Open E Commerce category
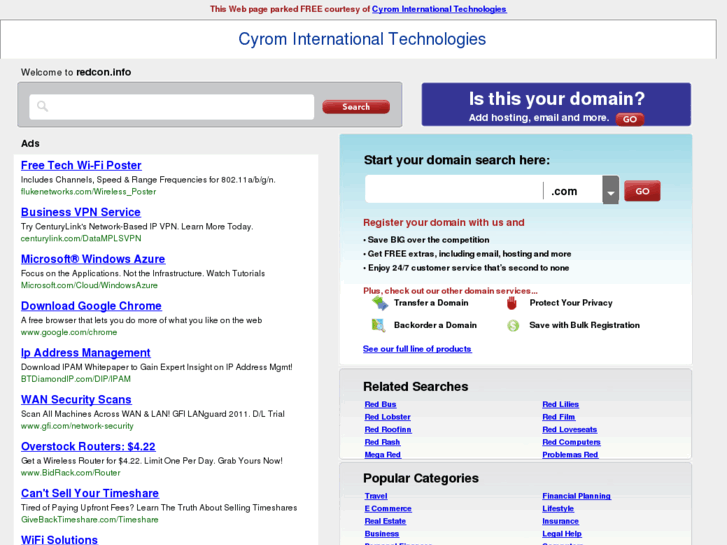 coord(388,509)
